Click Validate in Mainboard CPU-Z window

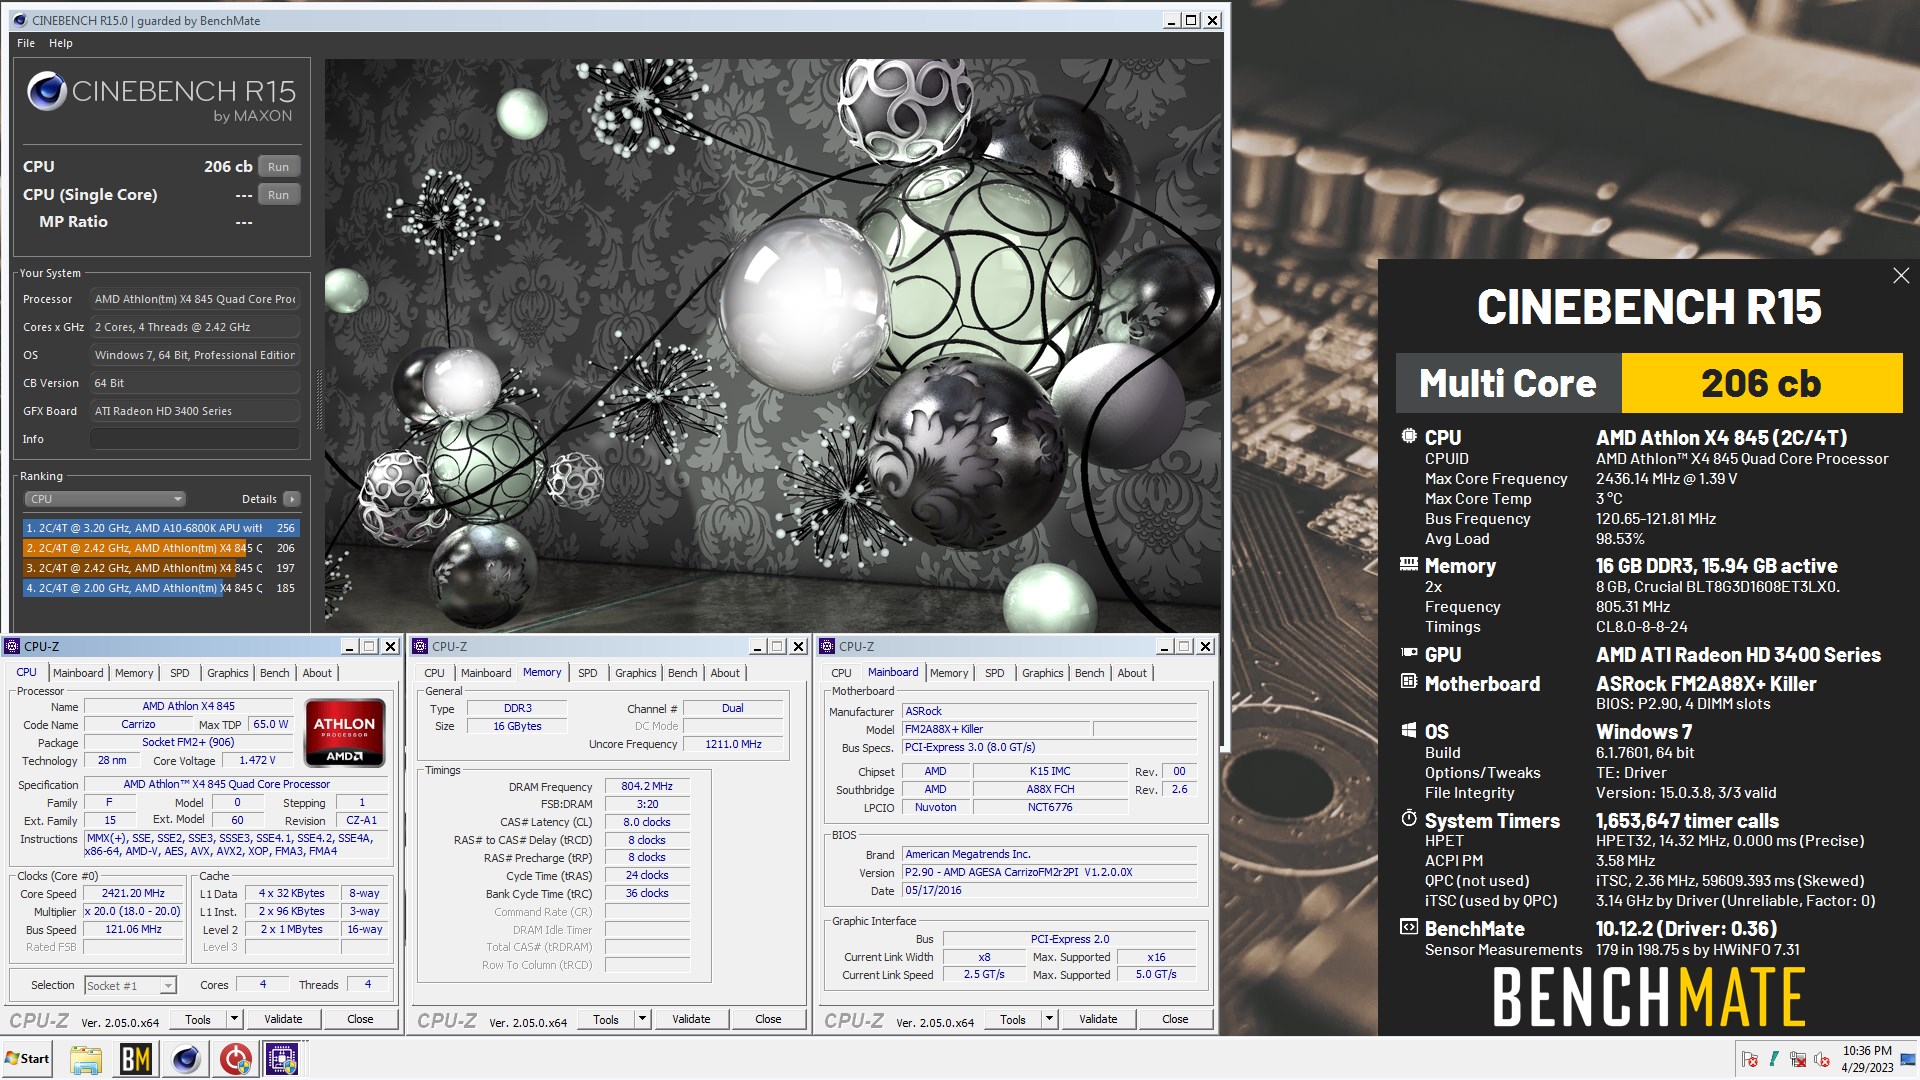1098,1019
